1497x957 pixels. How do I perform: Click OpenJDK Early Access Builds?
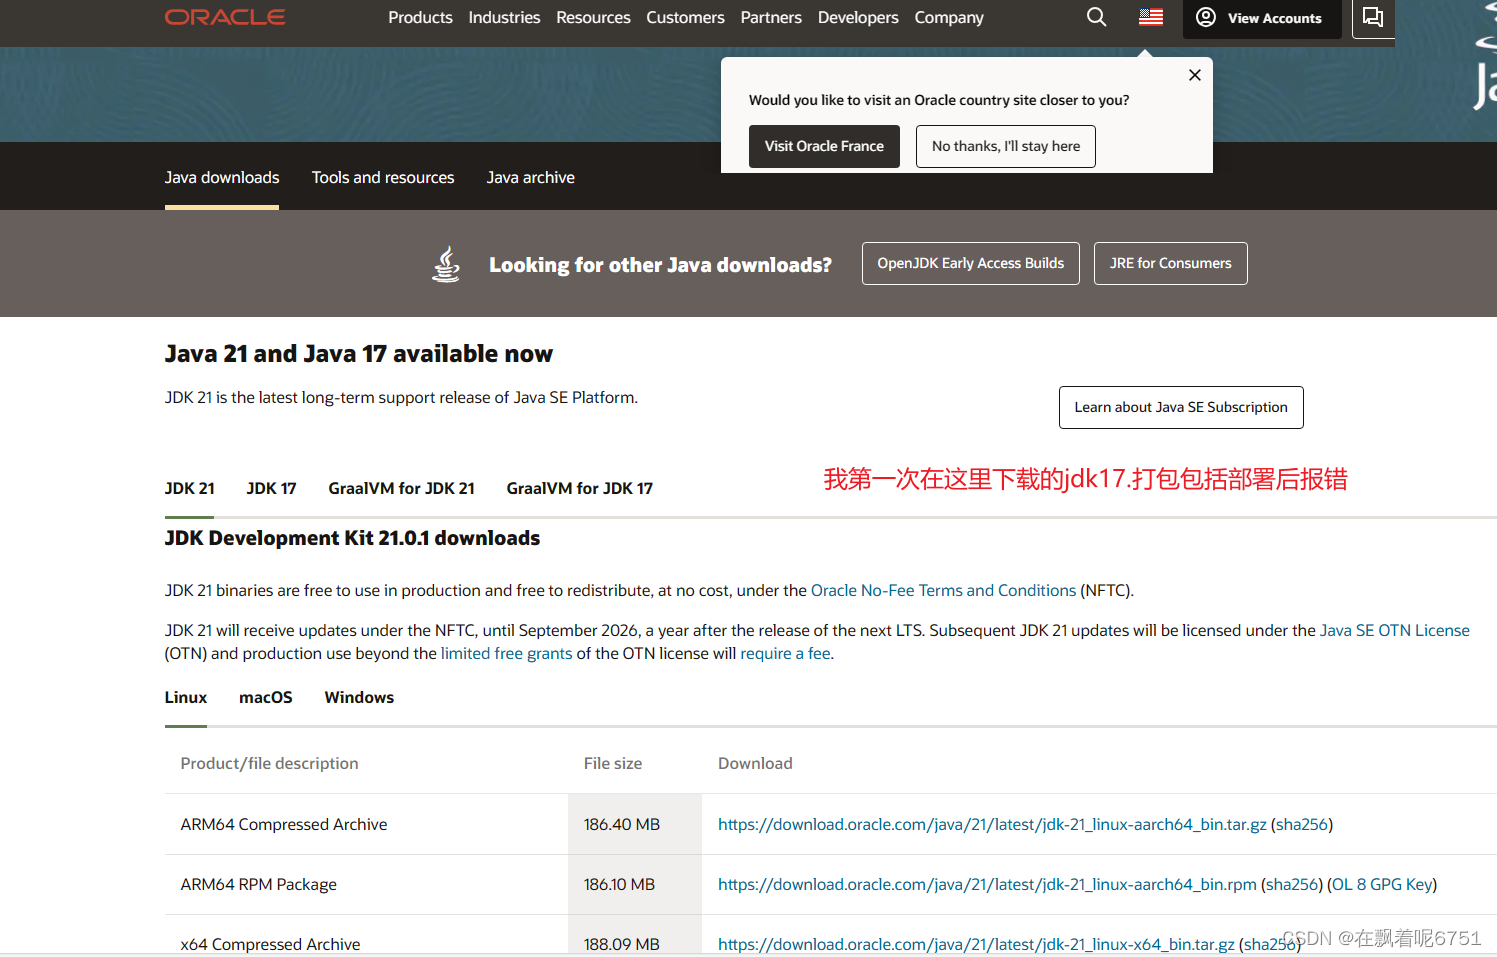coord(970,263)
